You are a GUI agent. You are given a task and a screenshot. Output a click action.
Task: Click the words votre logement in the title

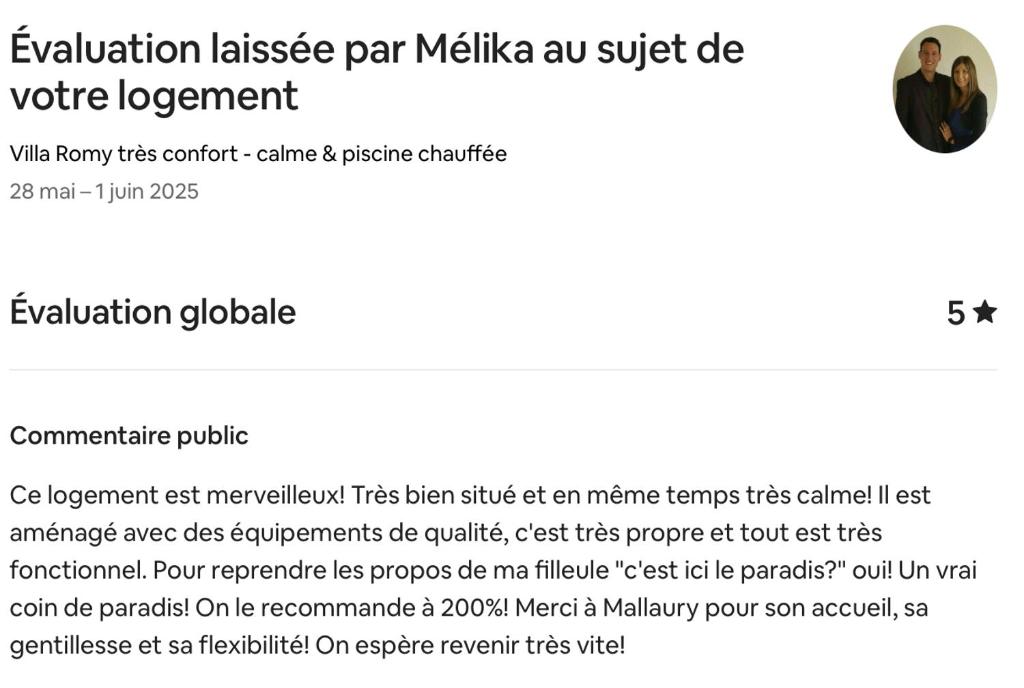pos(154,95)
